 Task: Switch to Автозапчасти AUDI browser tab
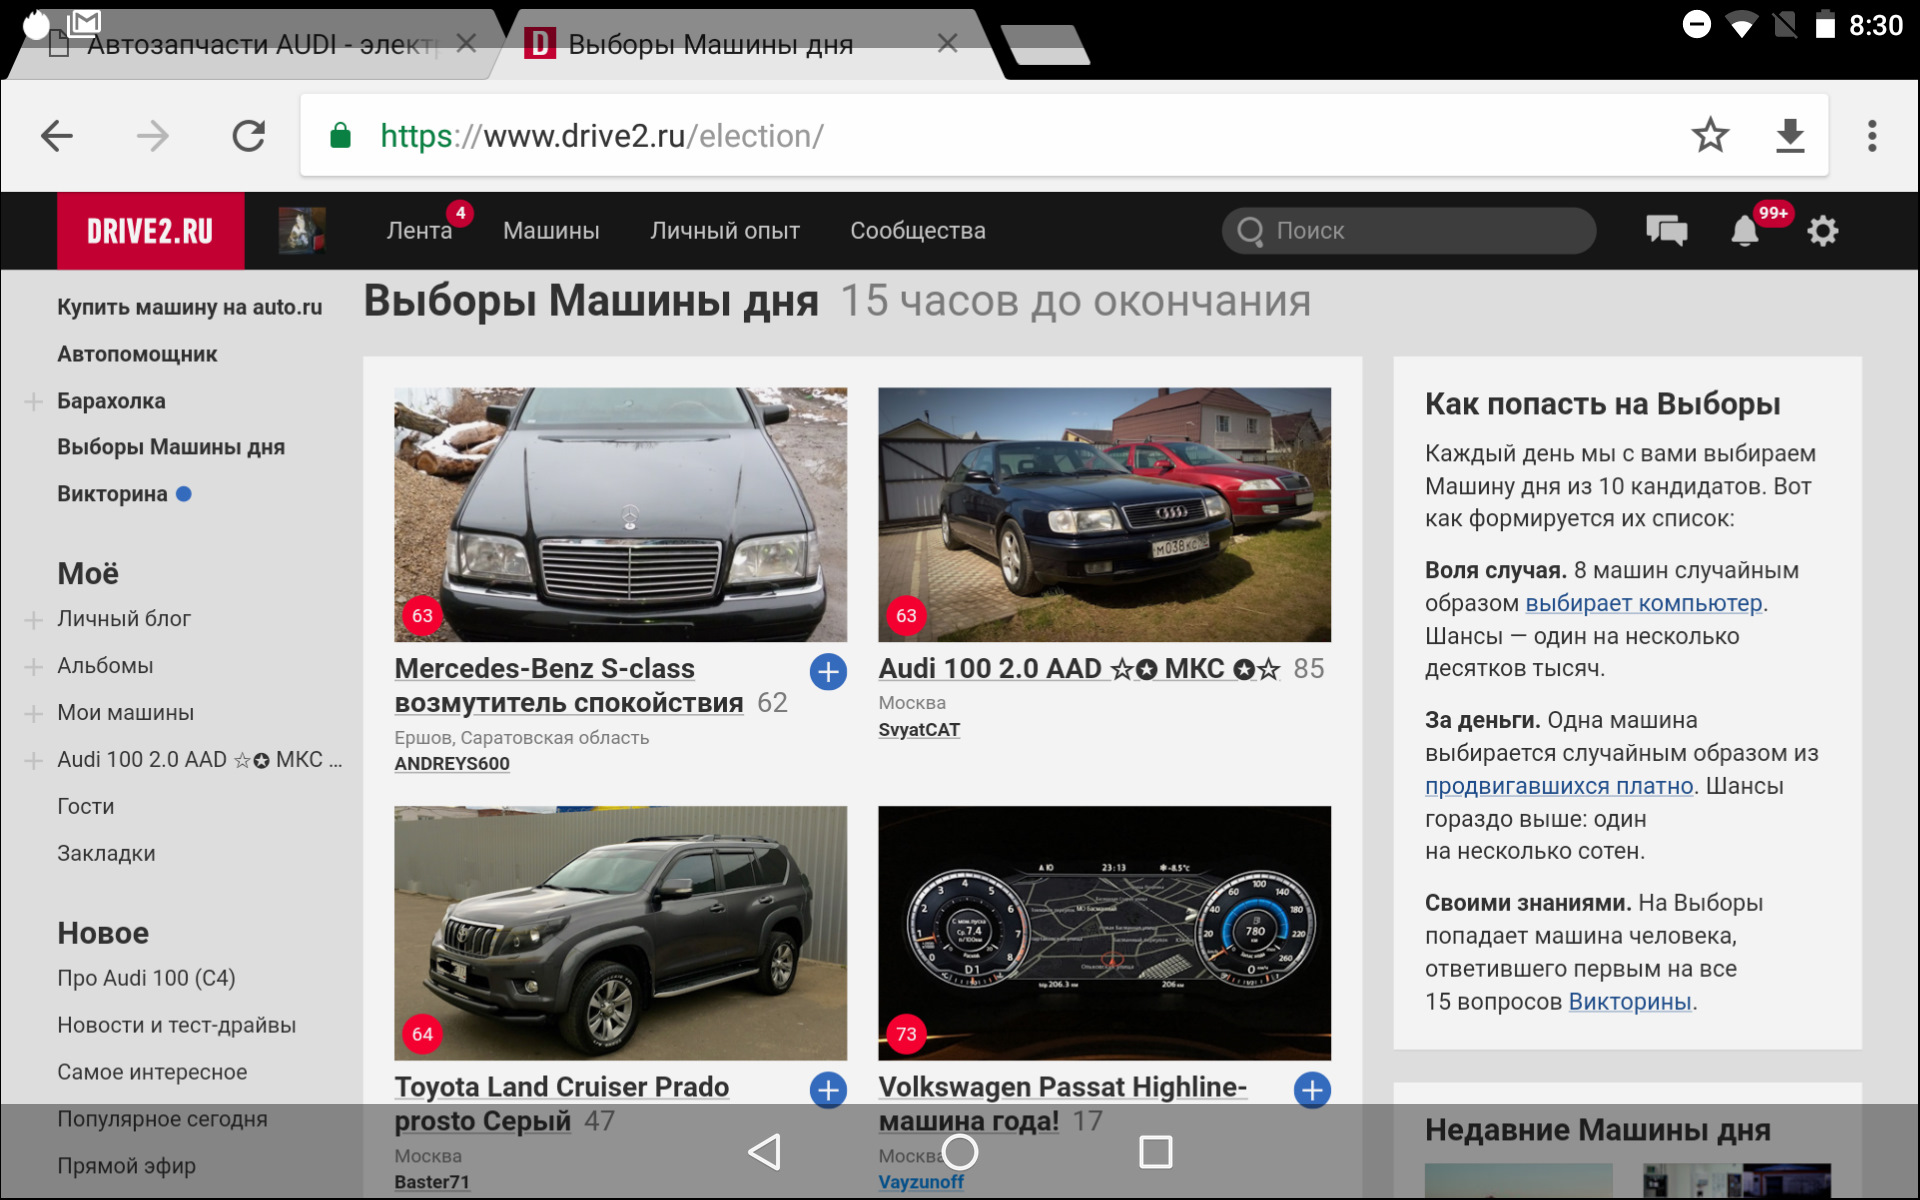[x=260, y=45]
